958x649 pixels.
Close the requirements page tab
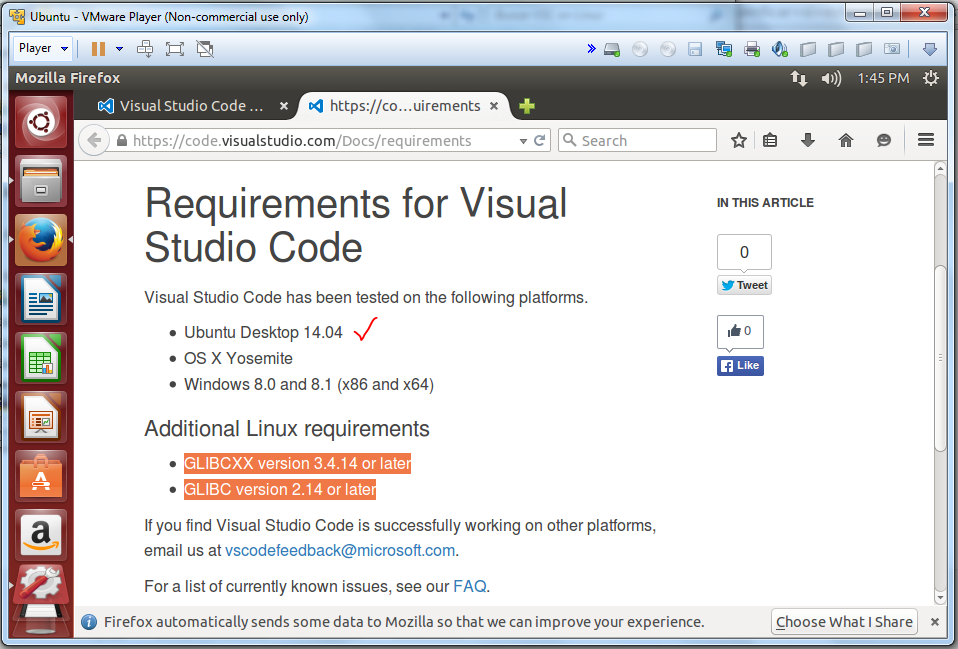click(494, 106)
